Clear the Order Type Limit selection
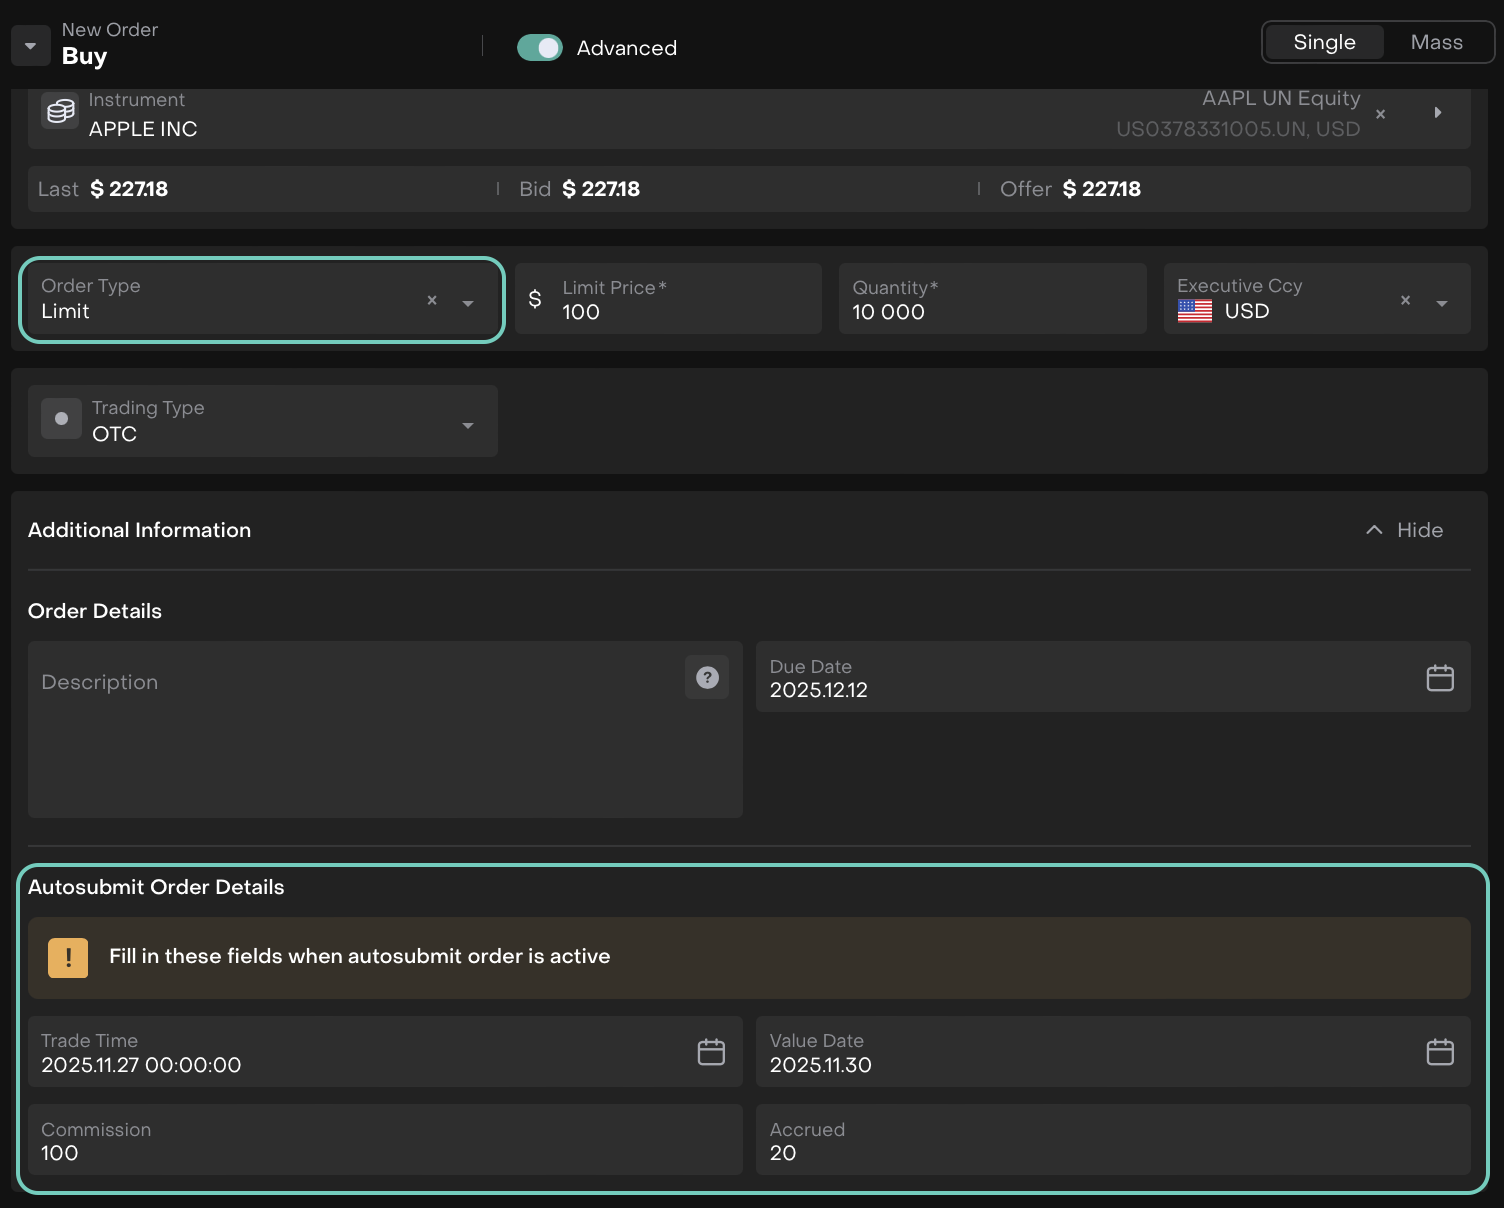The height and width of the screenshot is (1208, 1504). tap(432, 300)
